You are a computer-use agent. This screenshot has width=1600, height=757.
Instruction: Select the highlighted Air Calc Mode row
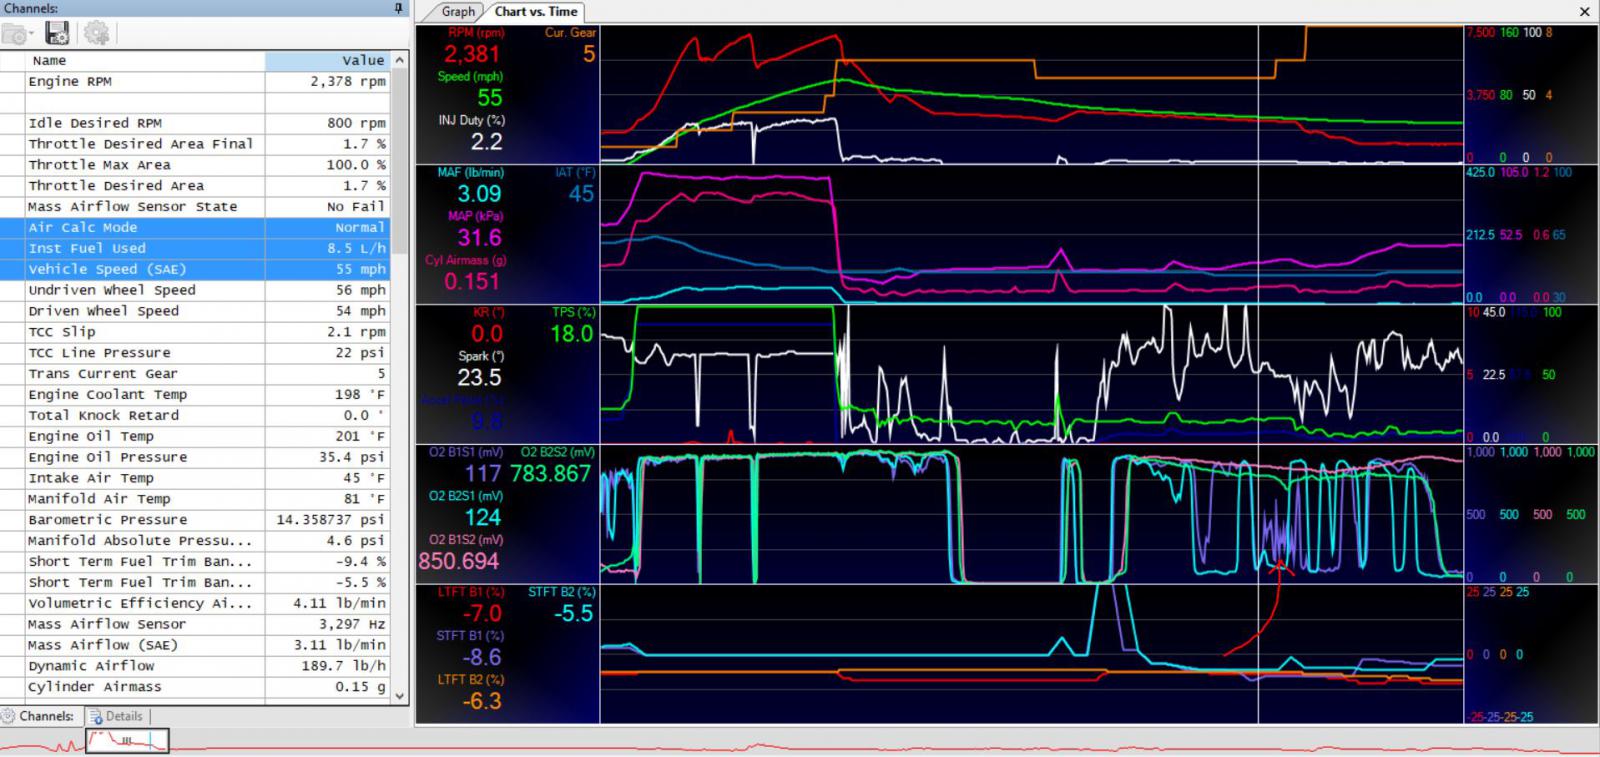pos(195,227)
